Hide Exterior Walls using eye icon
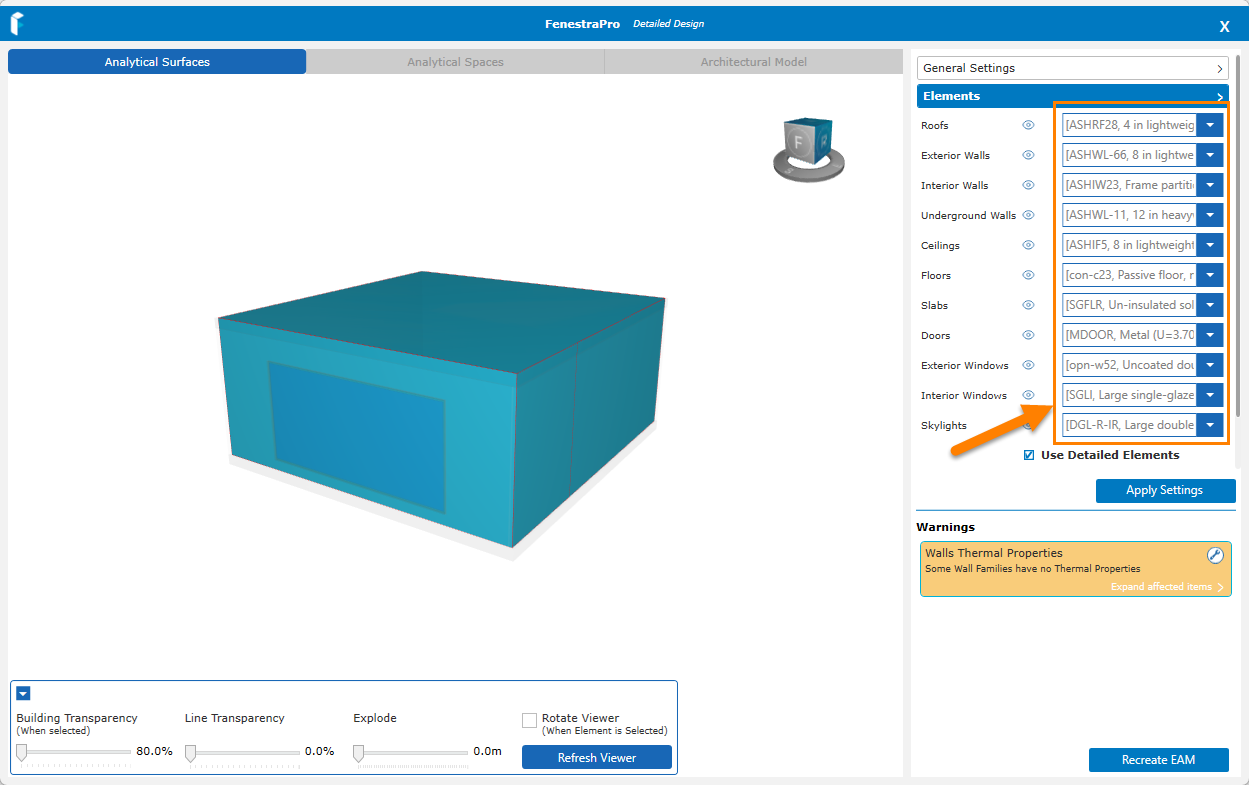The image size is (1249, 785). pos(1028,156)
